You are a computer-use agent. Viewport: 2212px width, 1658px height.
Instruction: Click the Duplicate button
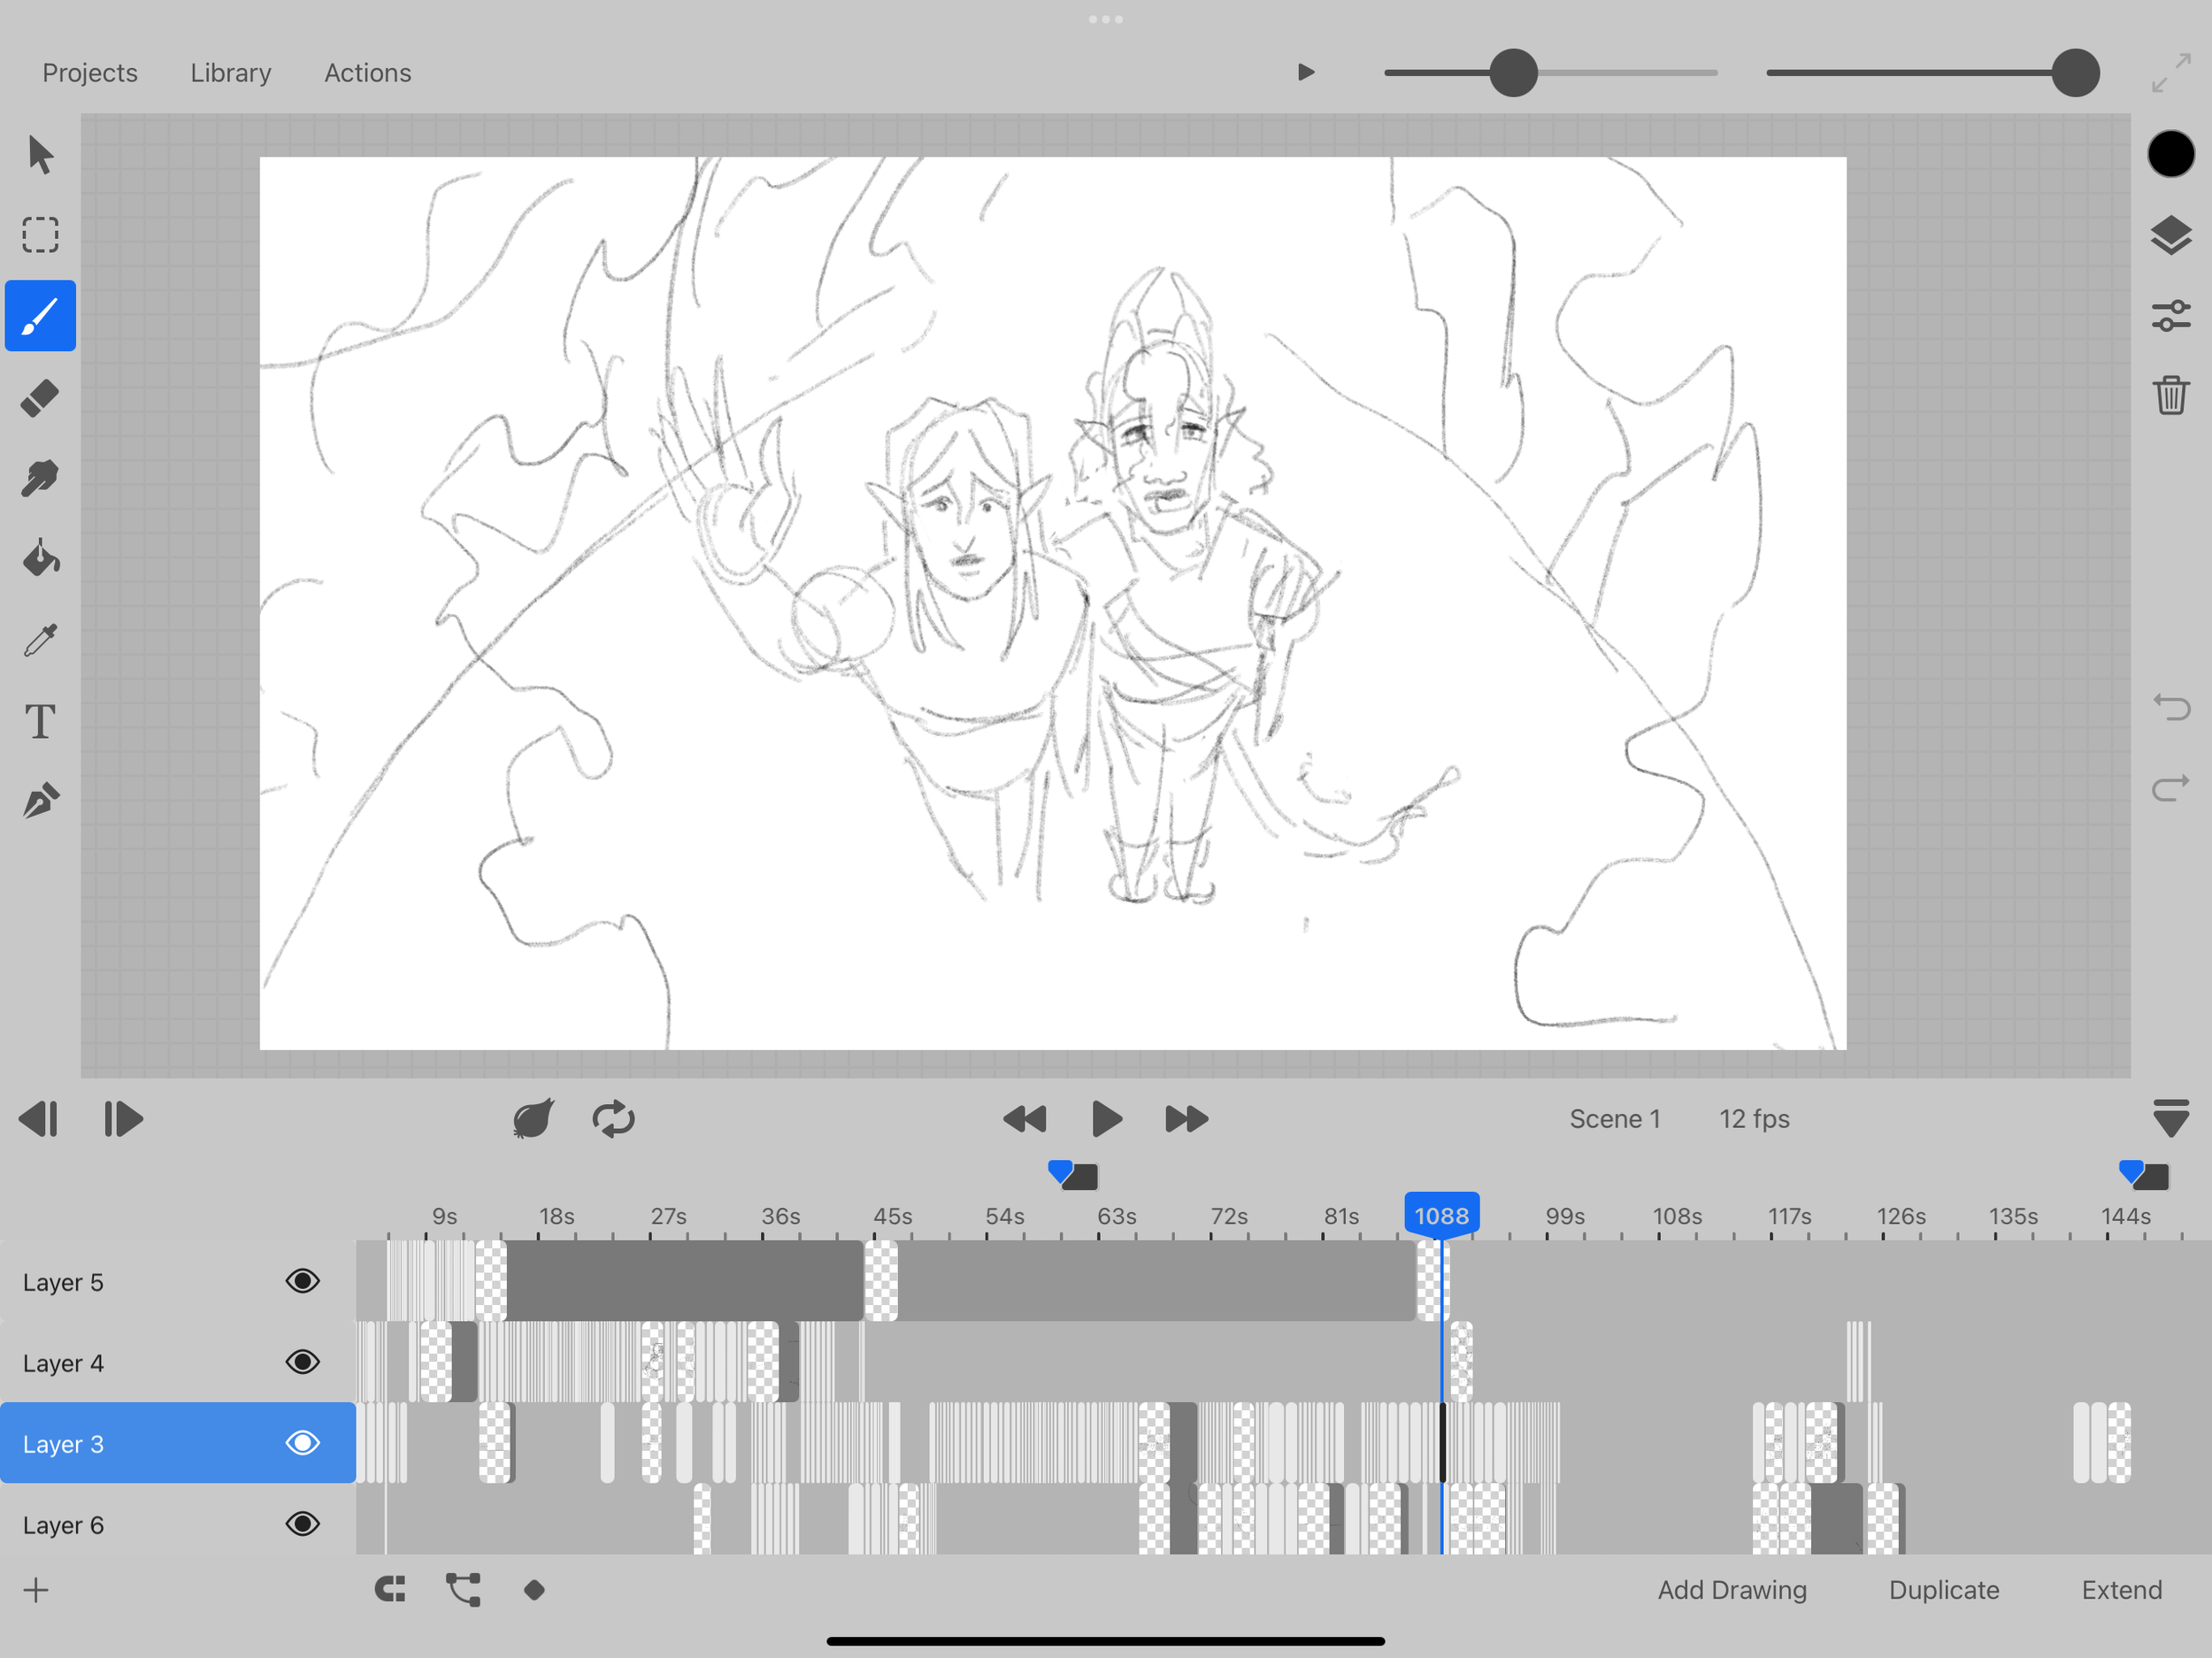point(1943,1590)
